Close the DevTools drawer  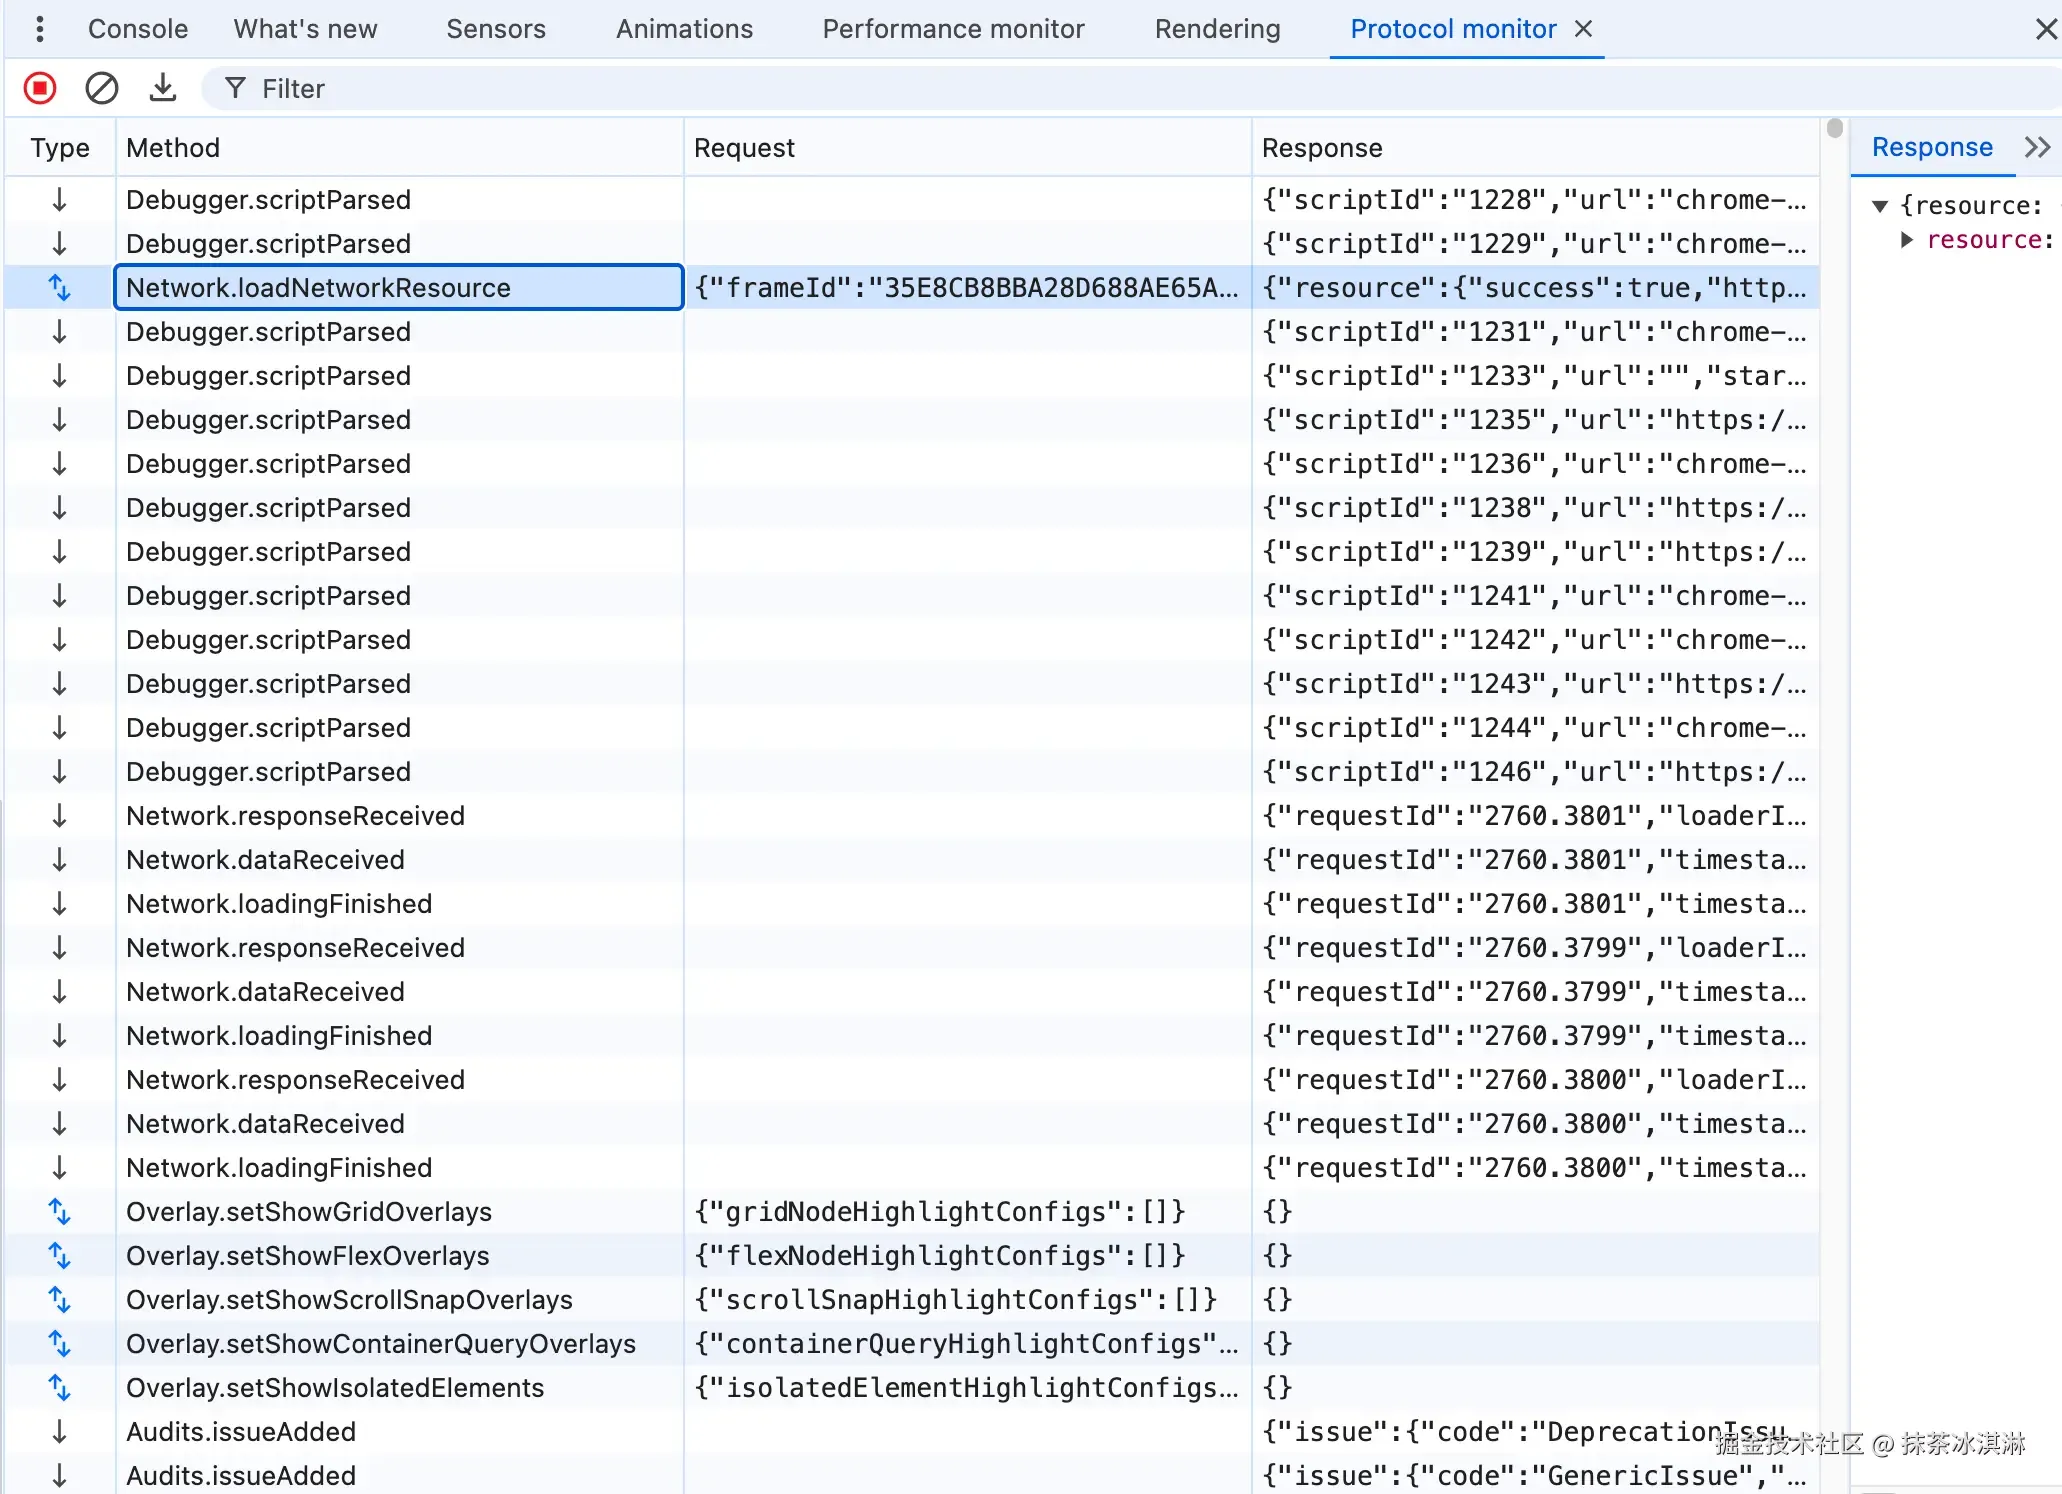pyautogui.click(x=2046, y=29)
